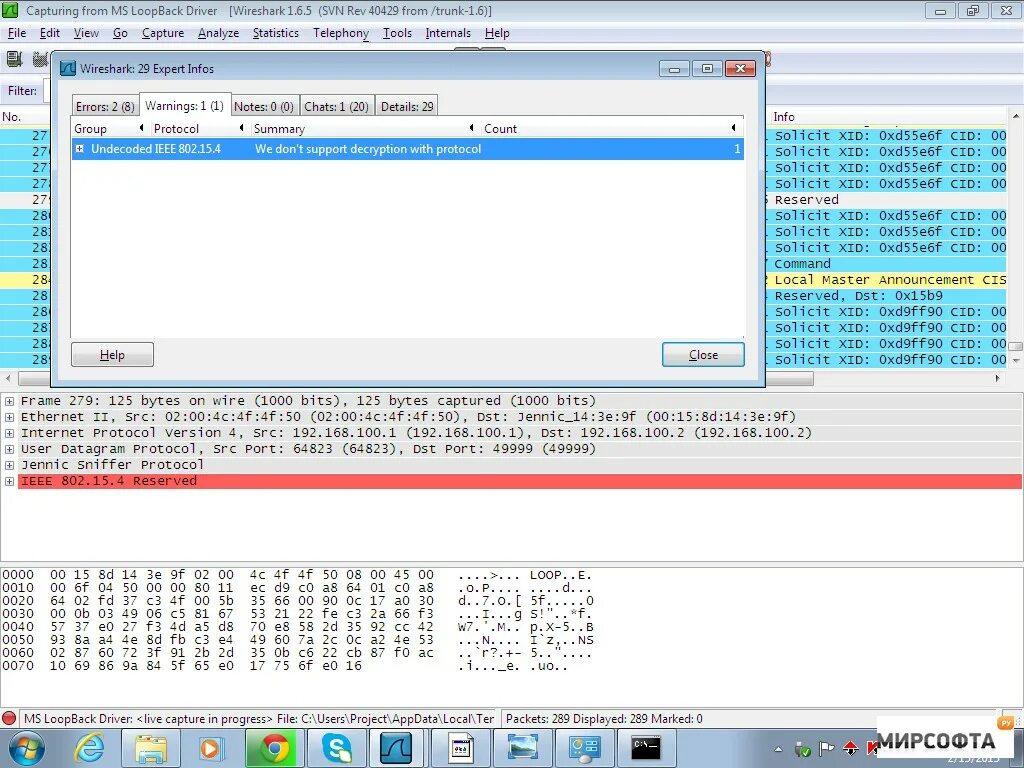Expand Internet Protocol Version 4 node
The height and width of the screenshot is (768, 1024).
(x=9, y=433)
